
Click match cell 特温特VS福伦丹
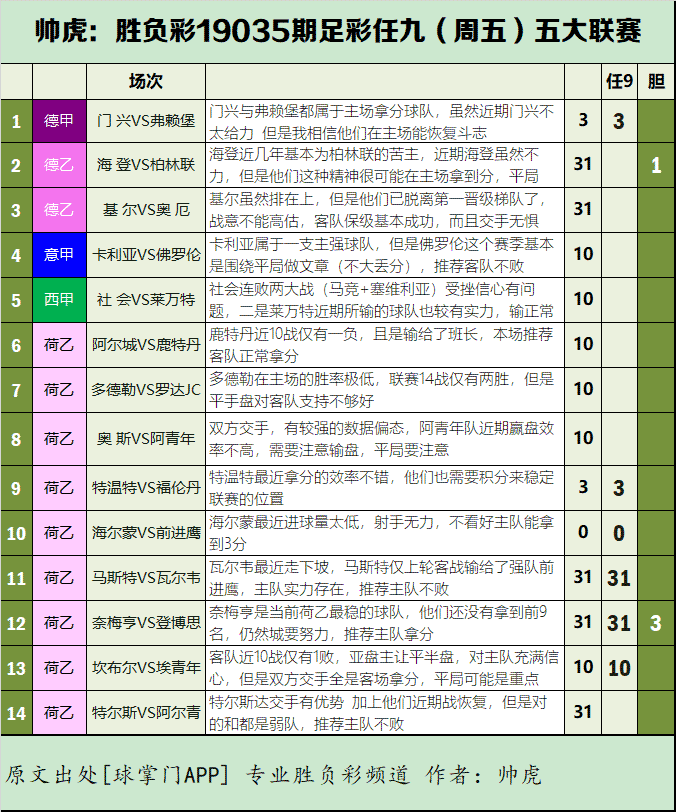(x=146, y=488)
